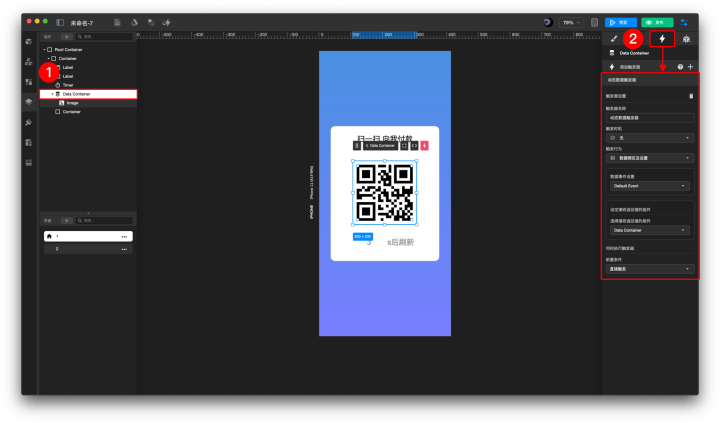Viewport: 720px width, 423px height.
Task: Open the Data Container component dropdown
Action: (650, 230)
